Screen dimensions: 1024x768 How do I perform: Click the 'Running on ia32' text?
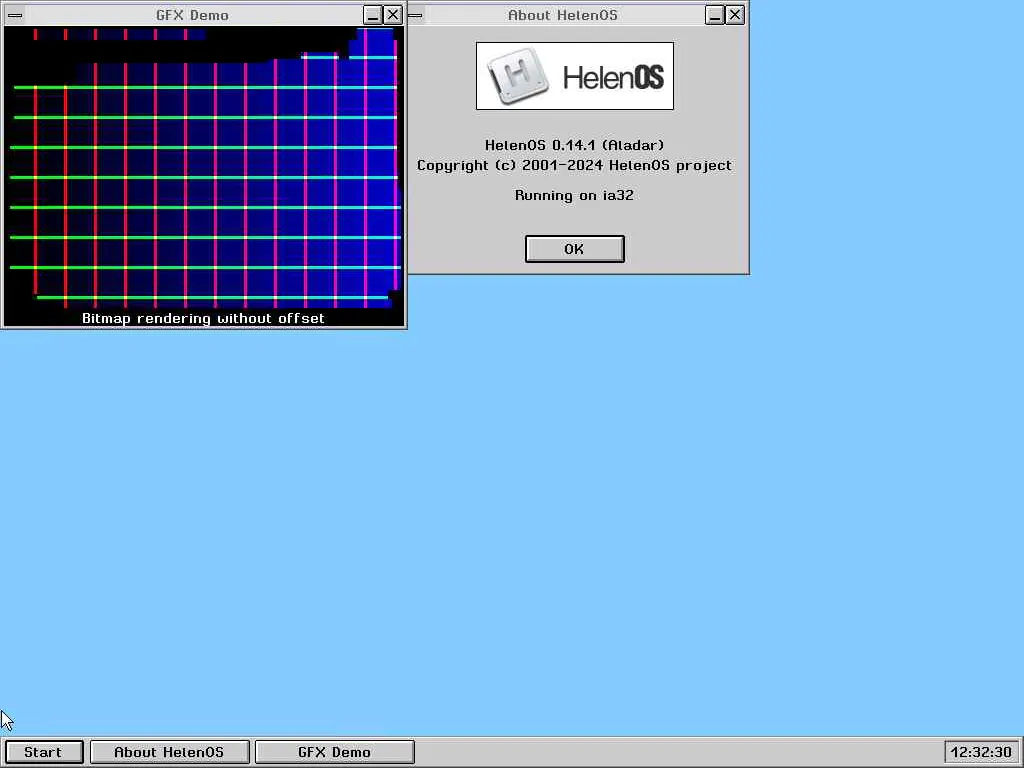tap(575, 195)
